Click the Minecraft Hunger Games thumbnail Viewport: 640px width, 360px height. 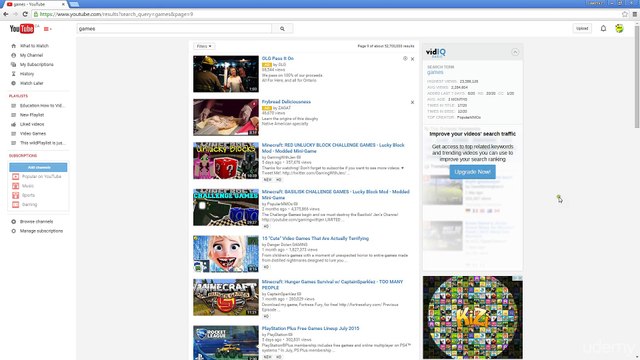coord(226,297)
